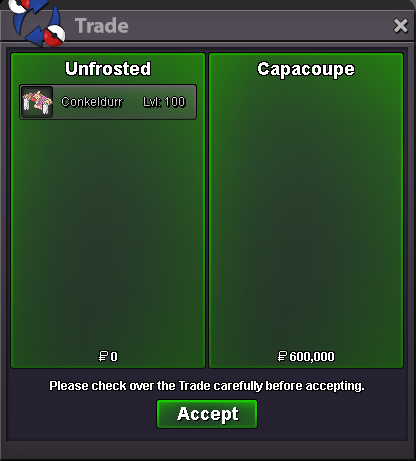Click the Trade title text
The width and height of the screenshot is (416, 461).
point(102,26)
